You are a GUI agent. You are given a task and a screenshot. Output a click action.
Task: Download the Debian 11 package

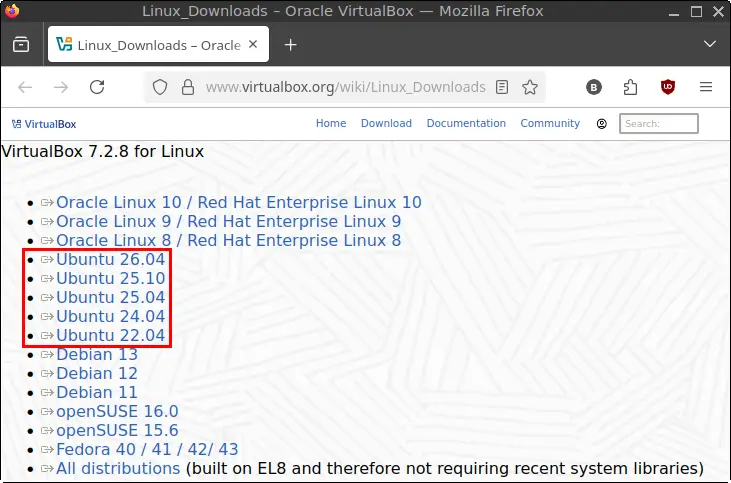pyautogui.click(x=97, y=393)
